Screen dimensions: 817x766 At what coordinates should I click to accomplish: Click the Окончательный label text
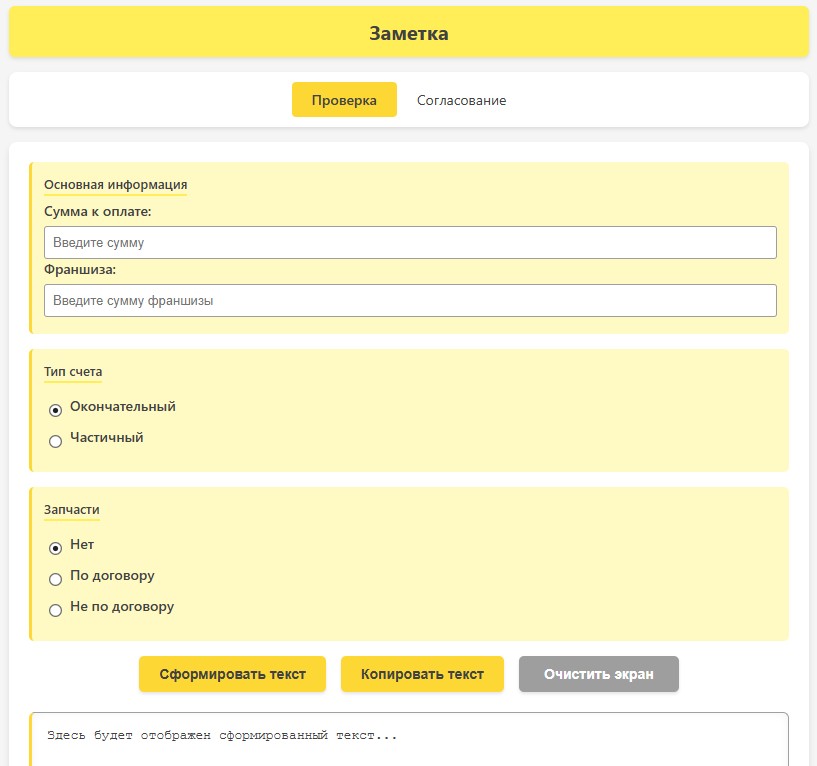(123, 407)
